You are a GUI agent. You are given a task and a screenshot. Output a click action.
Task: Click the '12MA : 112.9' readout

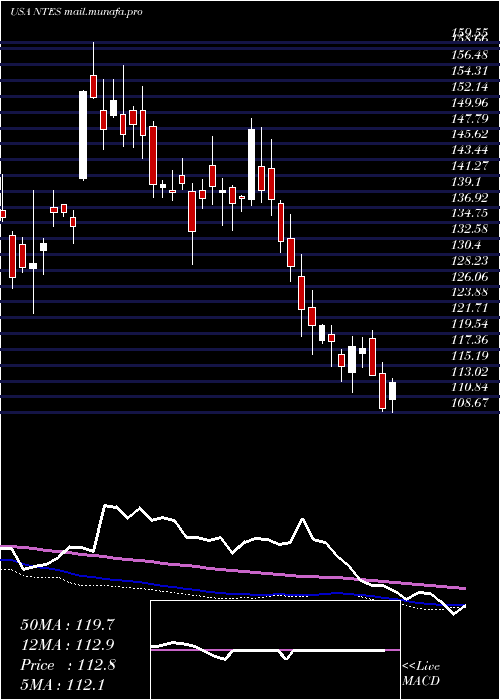[x=67, y=645]
